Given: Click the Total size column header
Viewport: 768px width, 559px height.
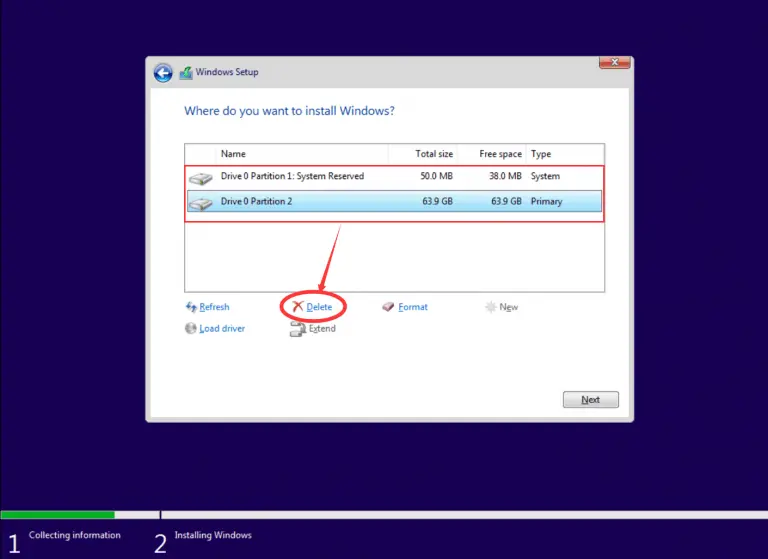Looking at the screenshot, I should pos(423,154).
